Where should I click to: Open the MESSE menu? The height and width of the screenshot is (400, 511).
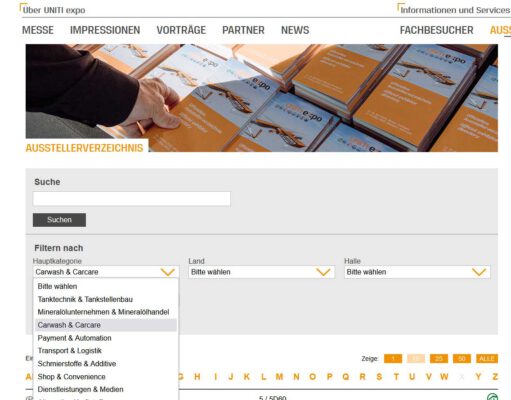[38, 30]
